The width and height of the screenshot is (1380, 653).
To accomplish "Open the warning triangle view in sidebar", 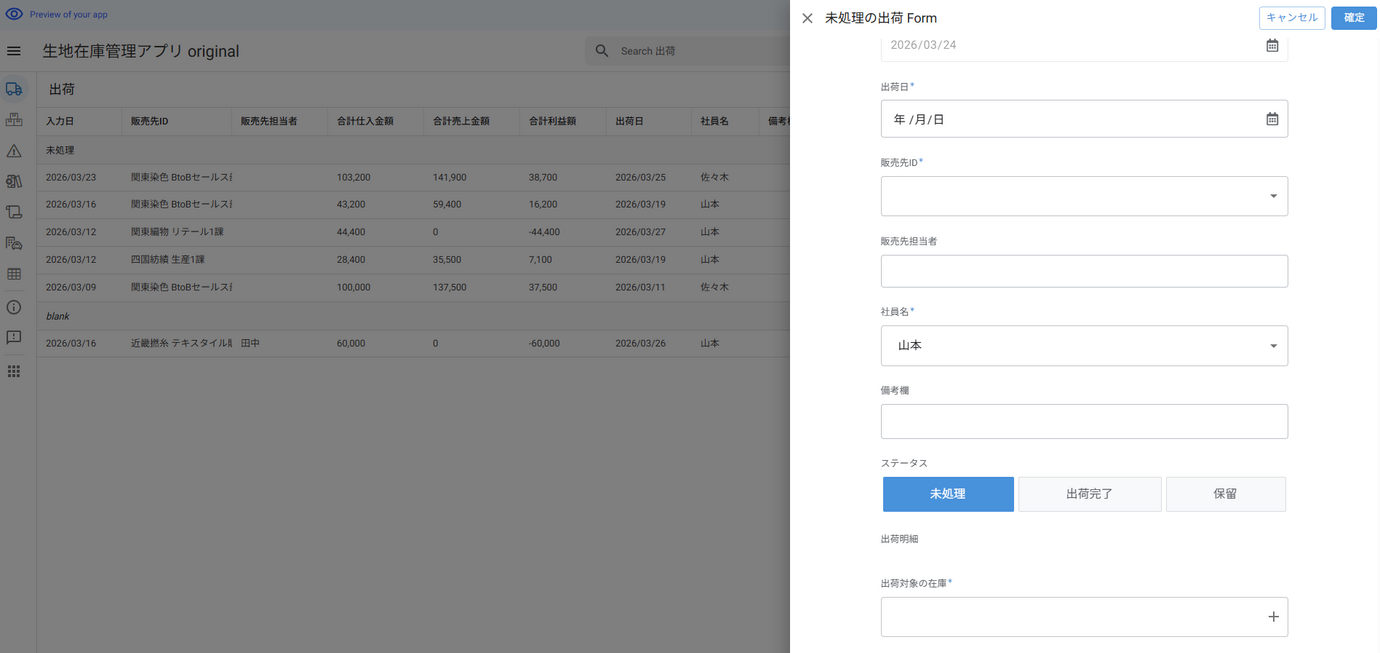I will (14, 151).
